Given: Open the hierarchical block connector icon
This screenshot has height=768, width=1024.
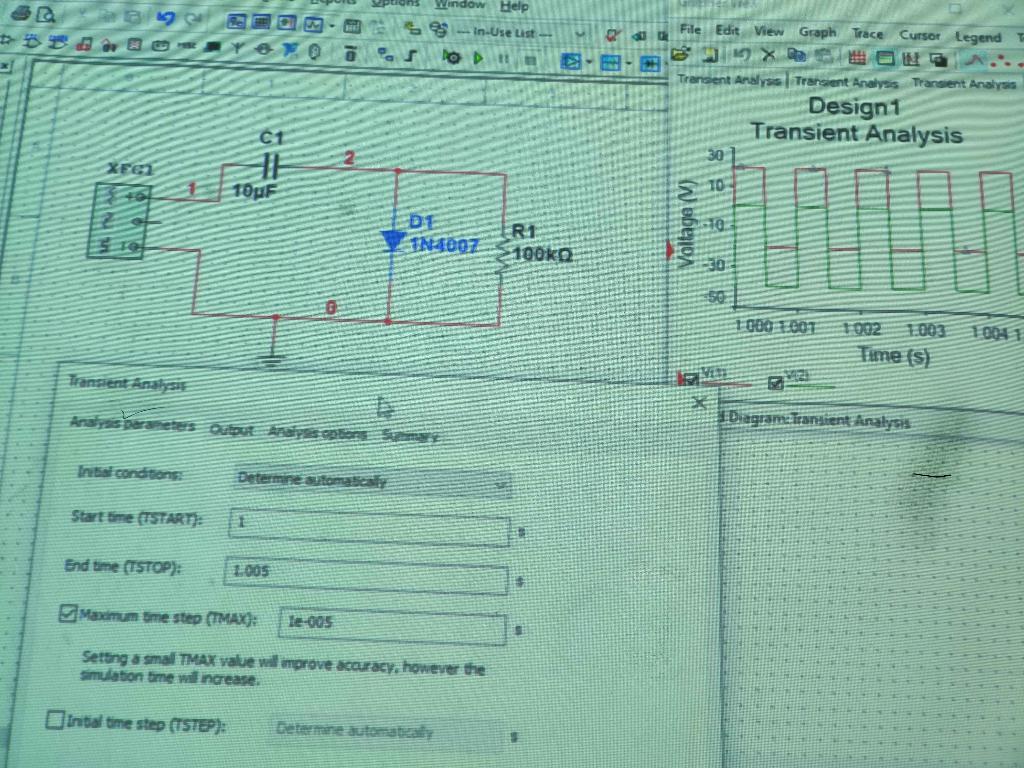Looking at the screenshot, I should point(385,54).
